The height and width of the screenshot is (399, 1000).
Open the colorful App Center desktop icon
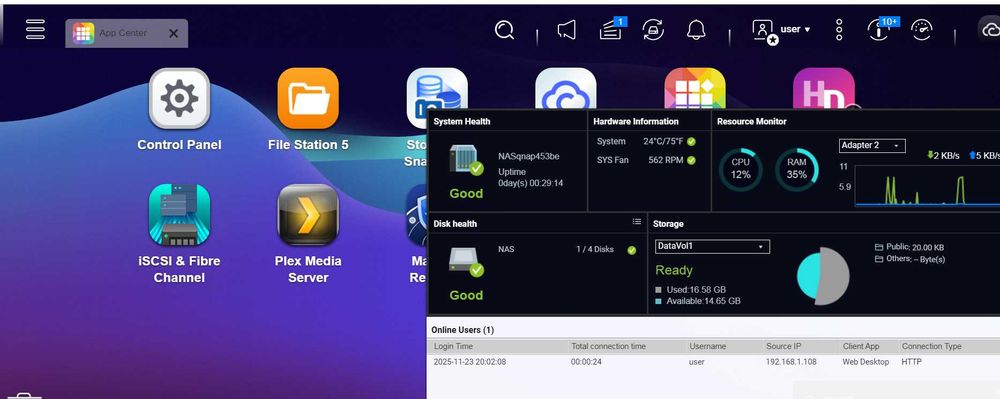click(695, 88)
